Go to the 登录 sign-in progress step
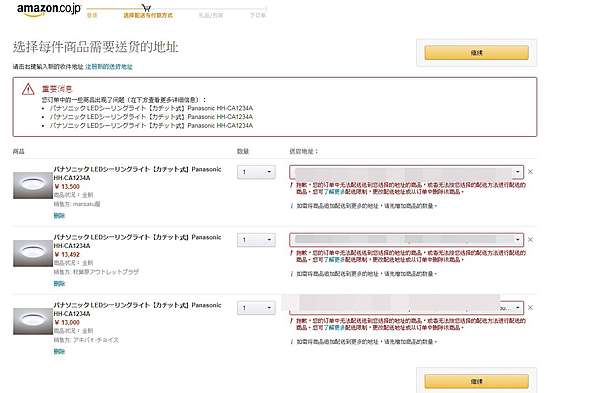The image size is (600, 393). tap(92, 15)
